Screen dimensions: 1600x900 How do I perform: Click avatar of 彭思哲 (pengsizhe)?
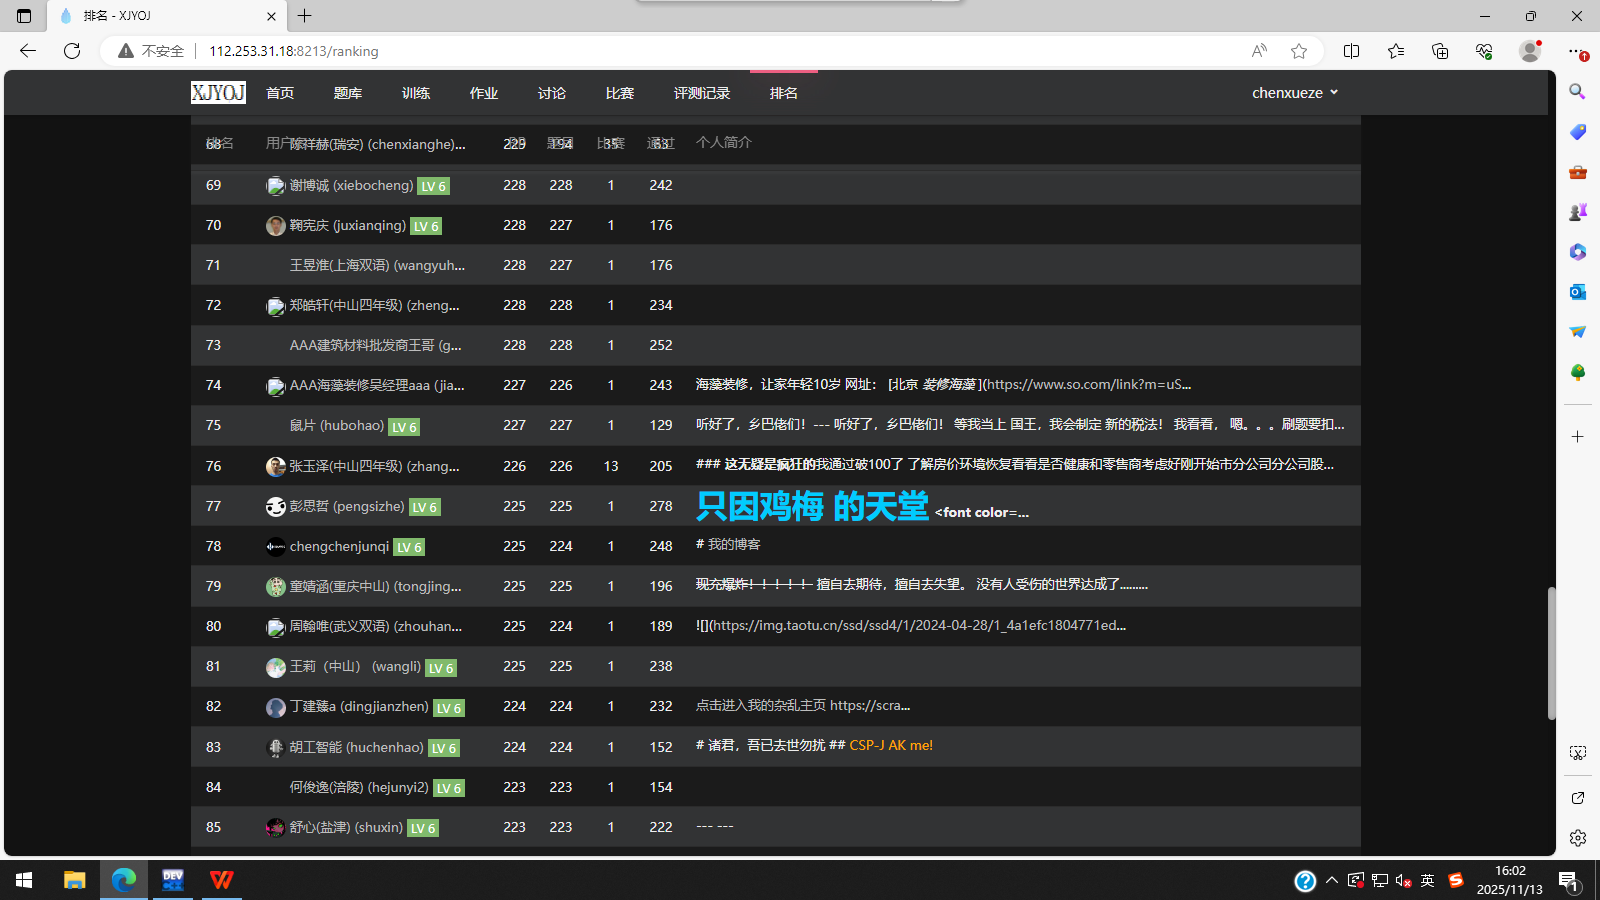click(x=276, y=507)
